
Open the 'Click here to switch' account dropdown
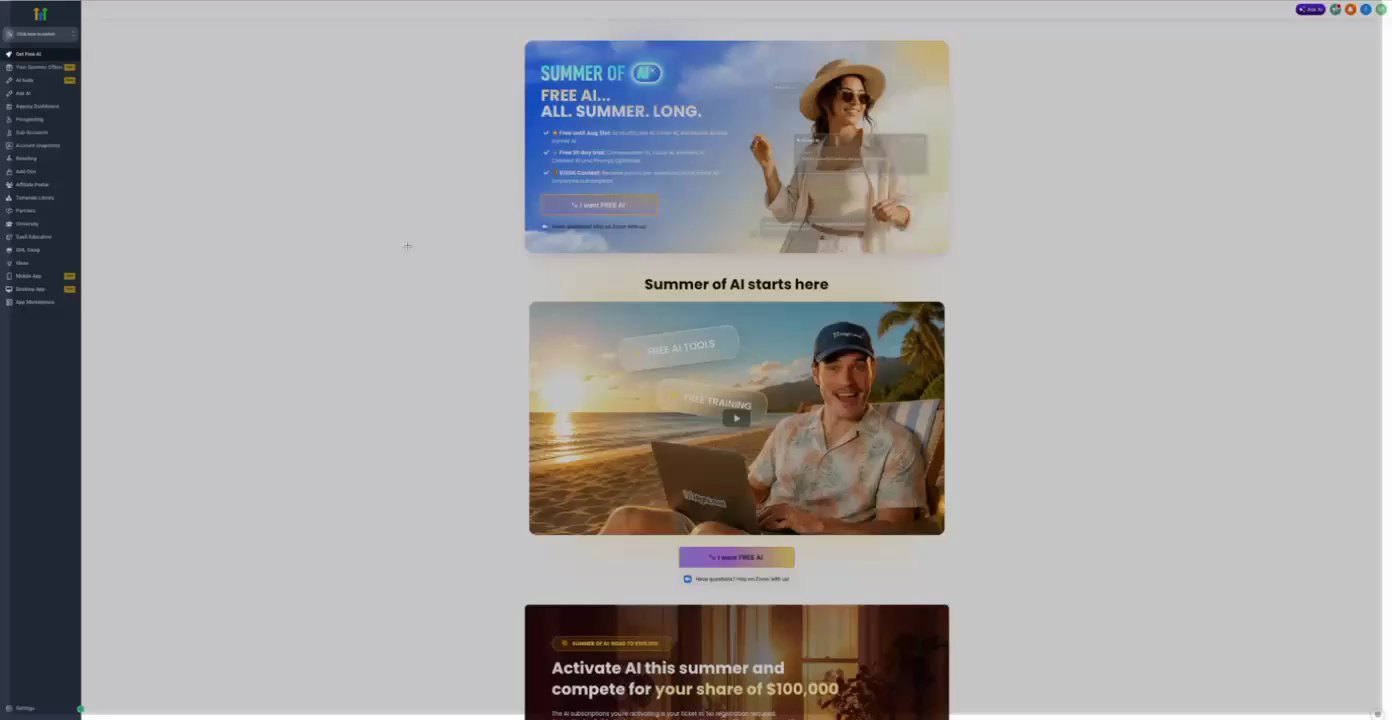pos(40,34)
